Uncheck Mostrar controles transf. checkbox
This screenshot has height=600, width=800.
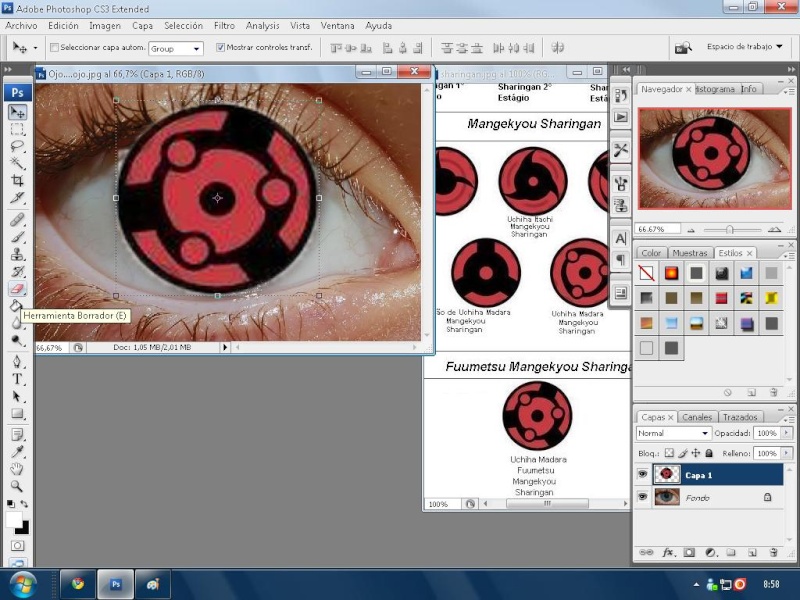click(x=220, y=47)
